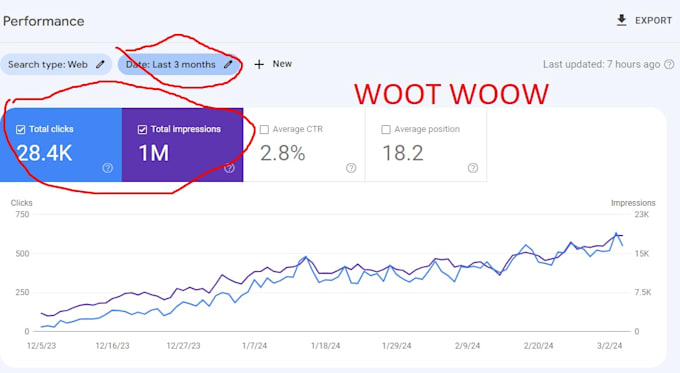Enable the Average position checkbox
The width and height of the screenshot is (680, 373).
pyautogui.click(x=386, y=129)
